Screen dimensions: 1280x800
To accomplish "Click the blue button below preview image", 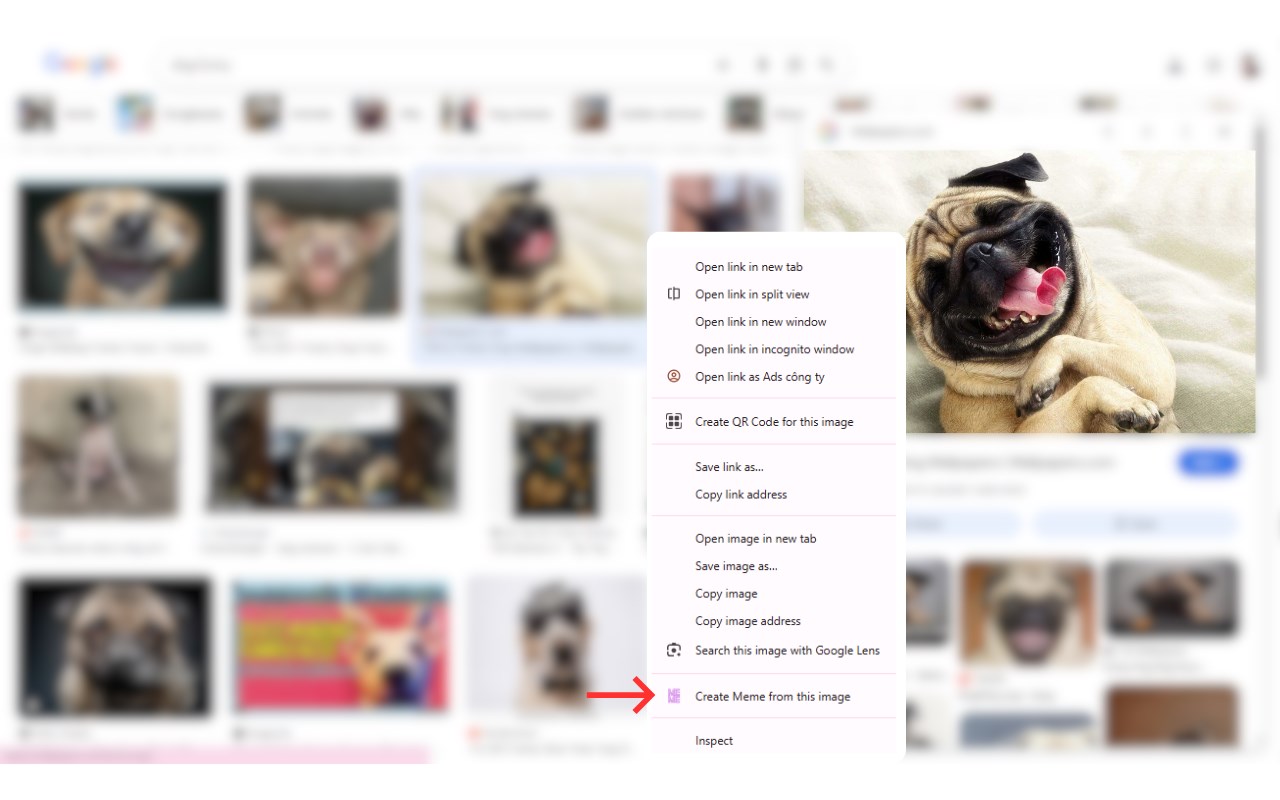I will click(x=1208, y=463).
